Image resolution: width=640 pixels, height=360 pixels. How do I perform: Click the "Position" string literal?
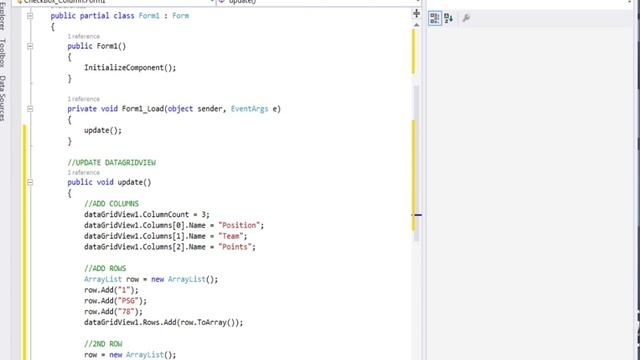239,225
